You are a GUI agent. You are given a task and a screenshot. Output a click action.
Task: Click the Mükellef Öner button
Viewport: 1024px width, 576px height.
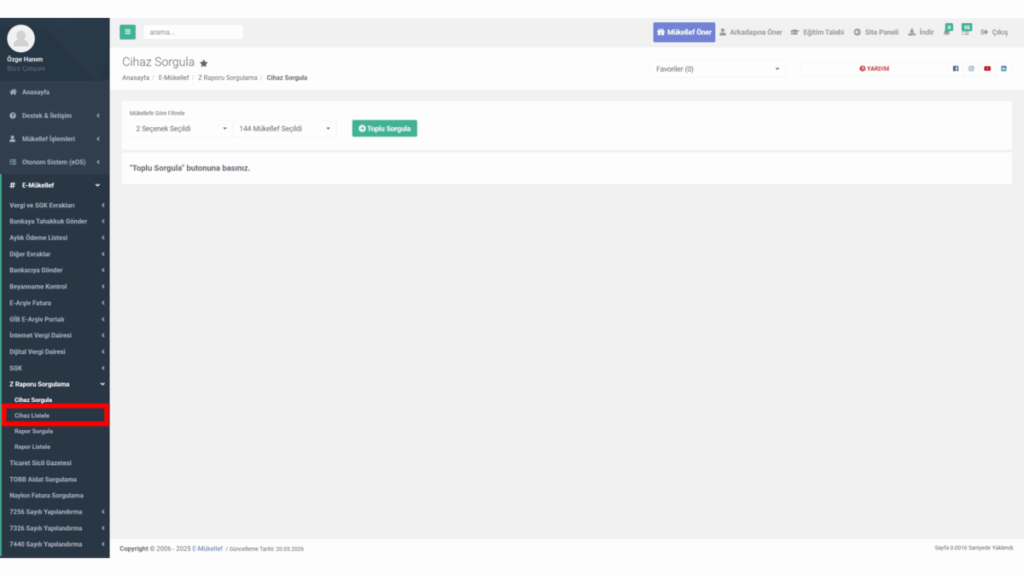[684, 32]
